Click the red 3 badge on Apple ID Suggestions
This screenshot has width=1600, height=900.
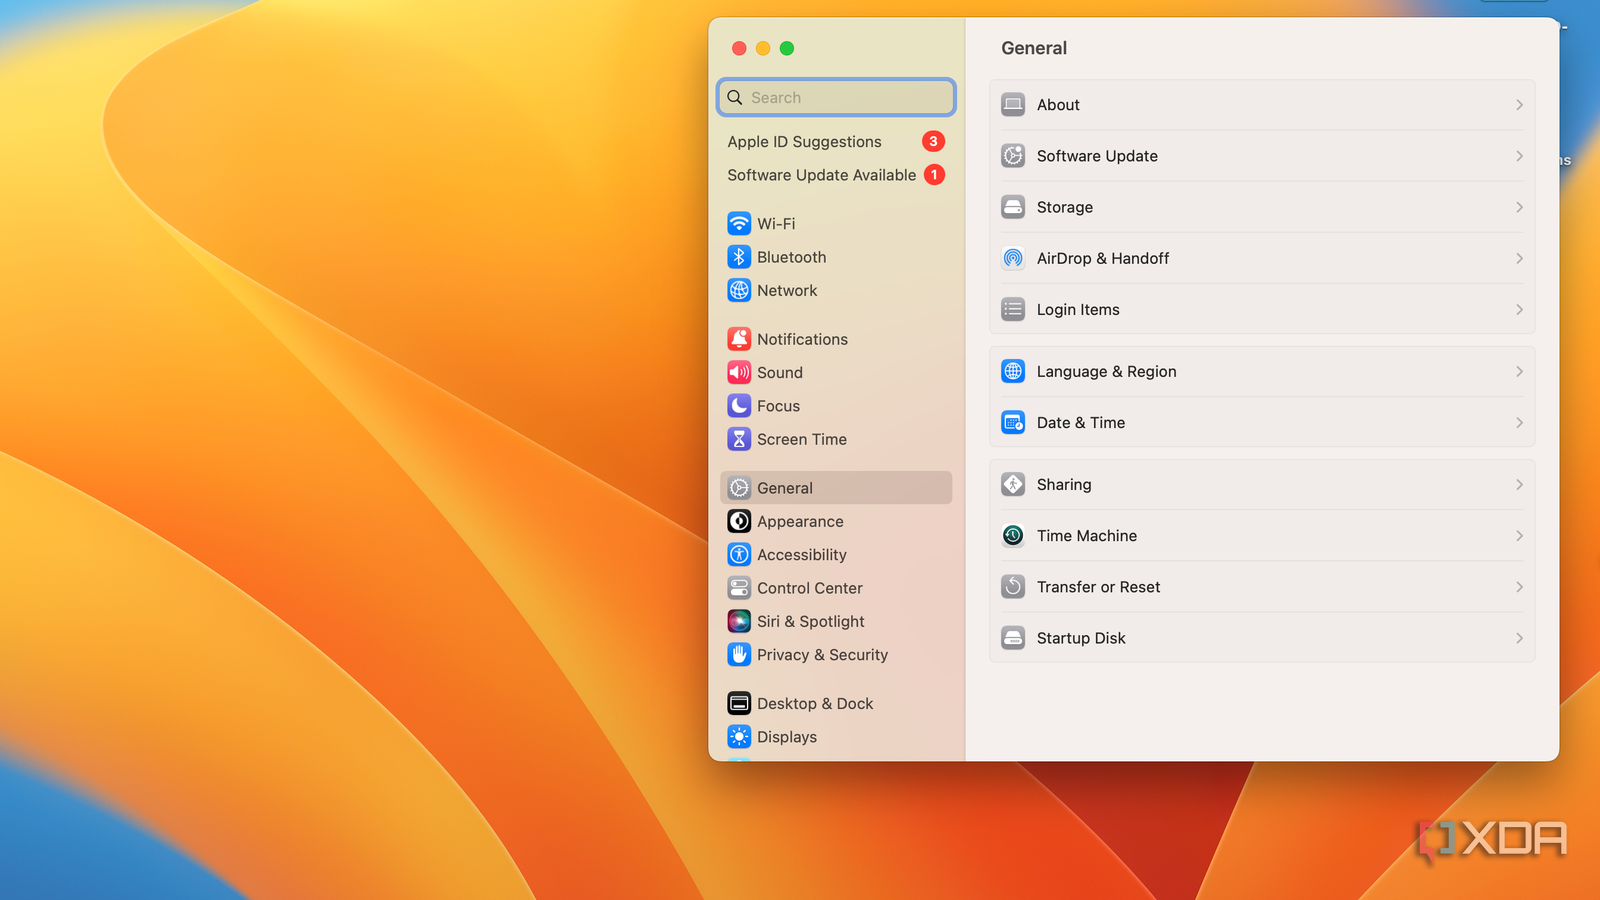pos(933,141)
